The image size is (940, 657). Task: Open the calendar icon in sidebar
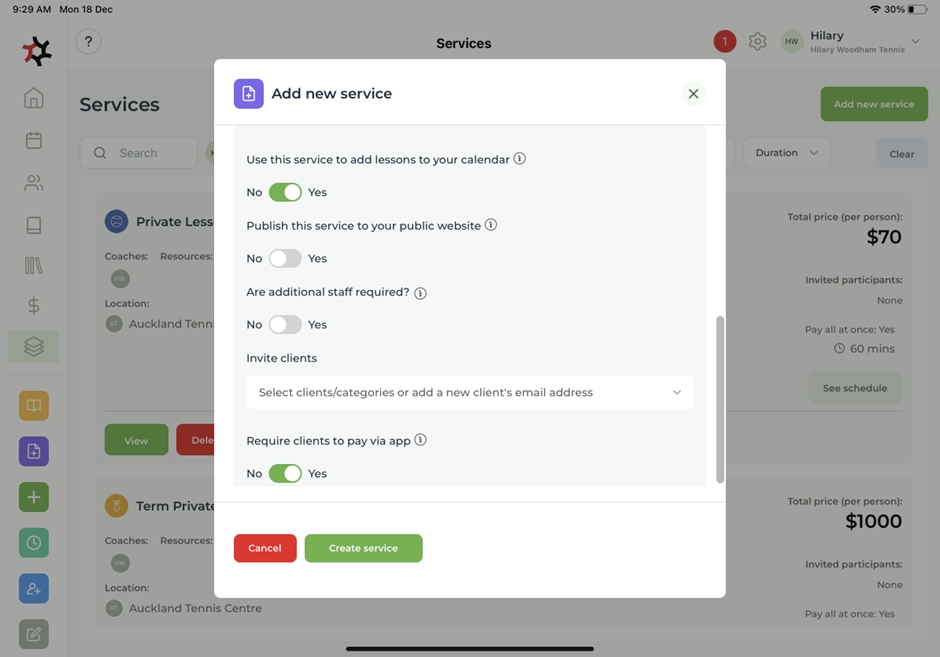(34, 140)
